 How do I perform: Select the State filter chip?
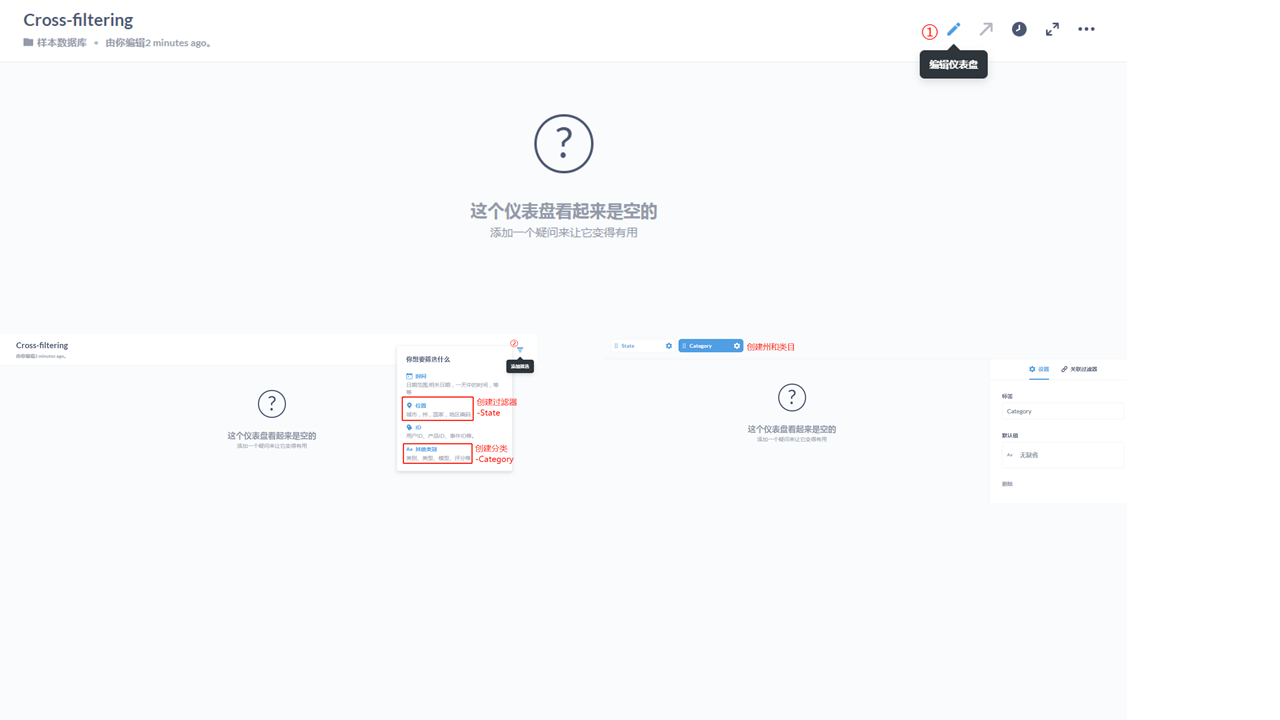tap(629, 345)
